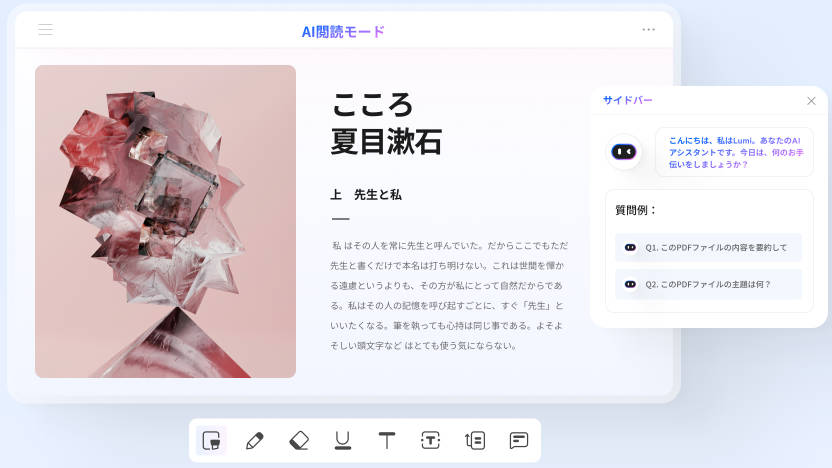Click the Lumi greeting message bubble
Viewport: 832px width, 468px height.
[734, 152]
